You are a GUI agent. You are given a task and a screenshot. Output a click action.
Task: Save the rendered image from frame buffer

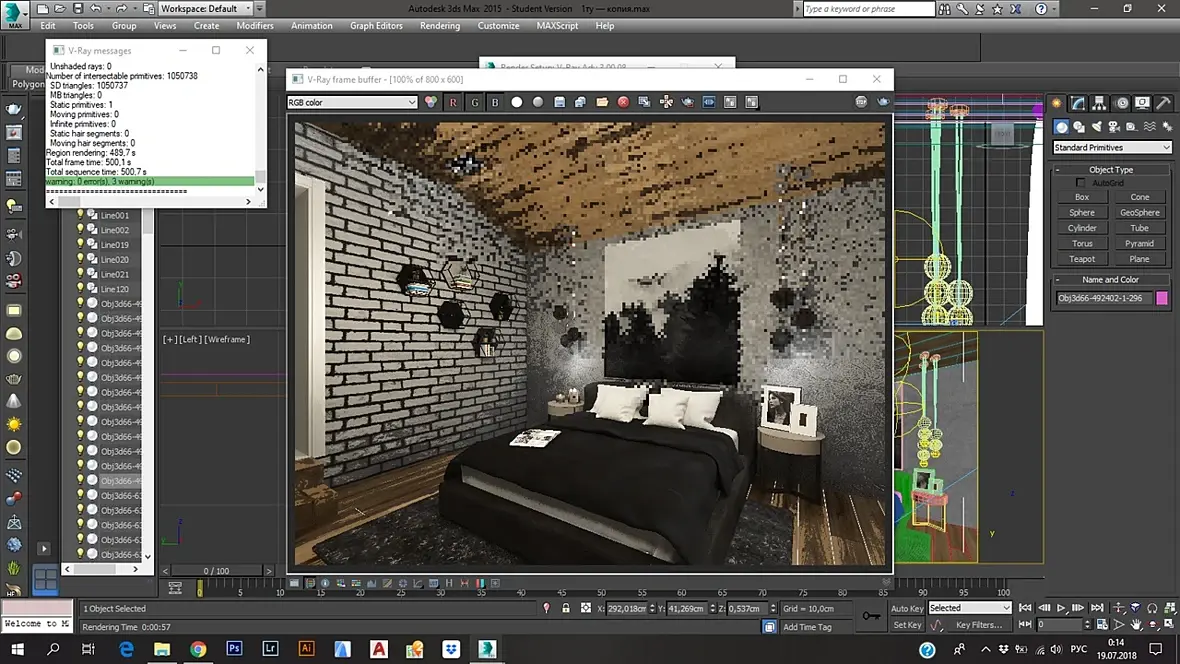559,102
